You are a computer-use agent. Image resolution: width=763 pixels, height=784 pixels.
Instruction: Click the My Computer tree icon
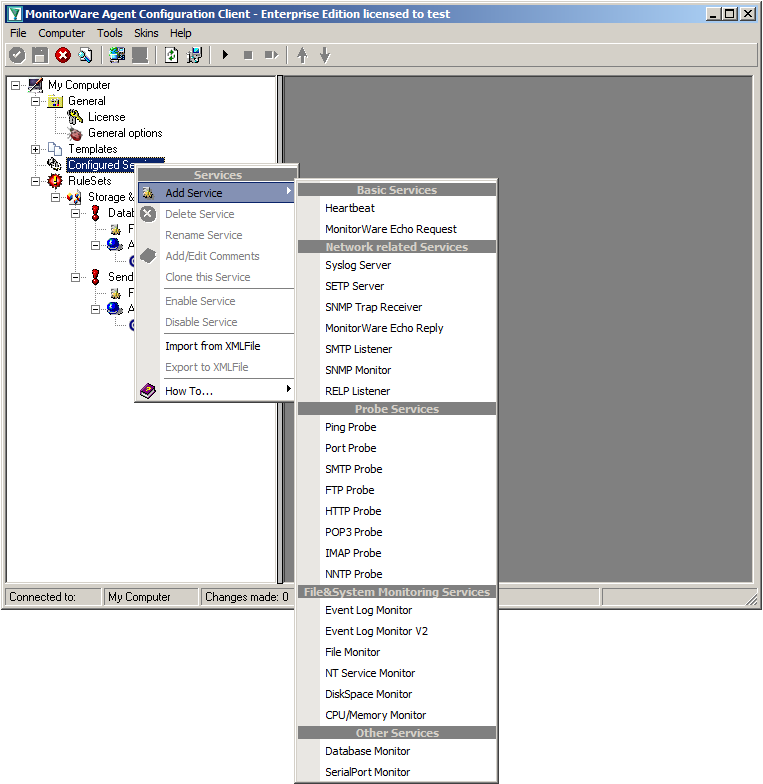click(36, 85)
